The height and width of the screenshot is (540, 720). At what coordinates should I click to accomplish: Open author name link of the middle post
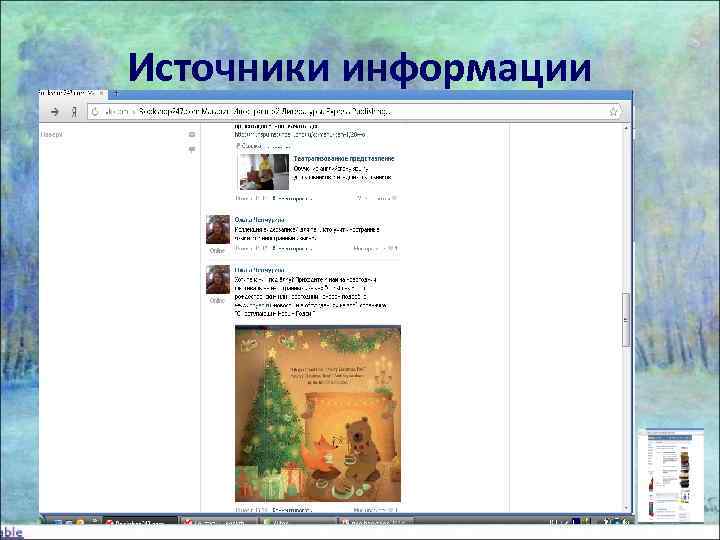pyautogui.click(x=259, y=220)
